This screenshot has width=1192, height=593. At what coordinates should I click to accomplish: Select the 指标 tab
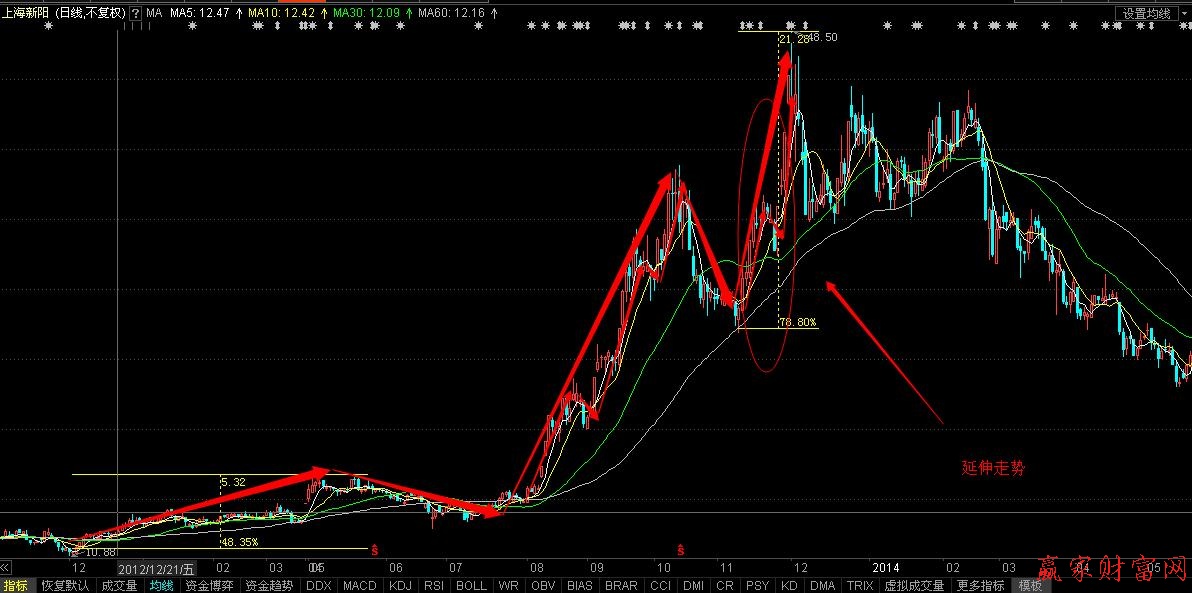15,586
